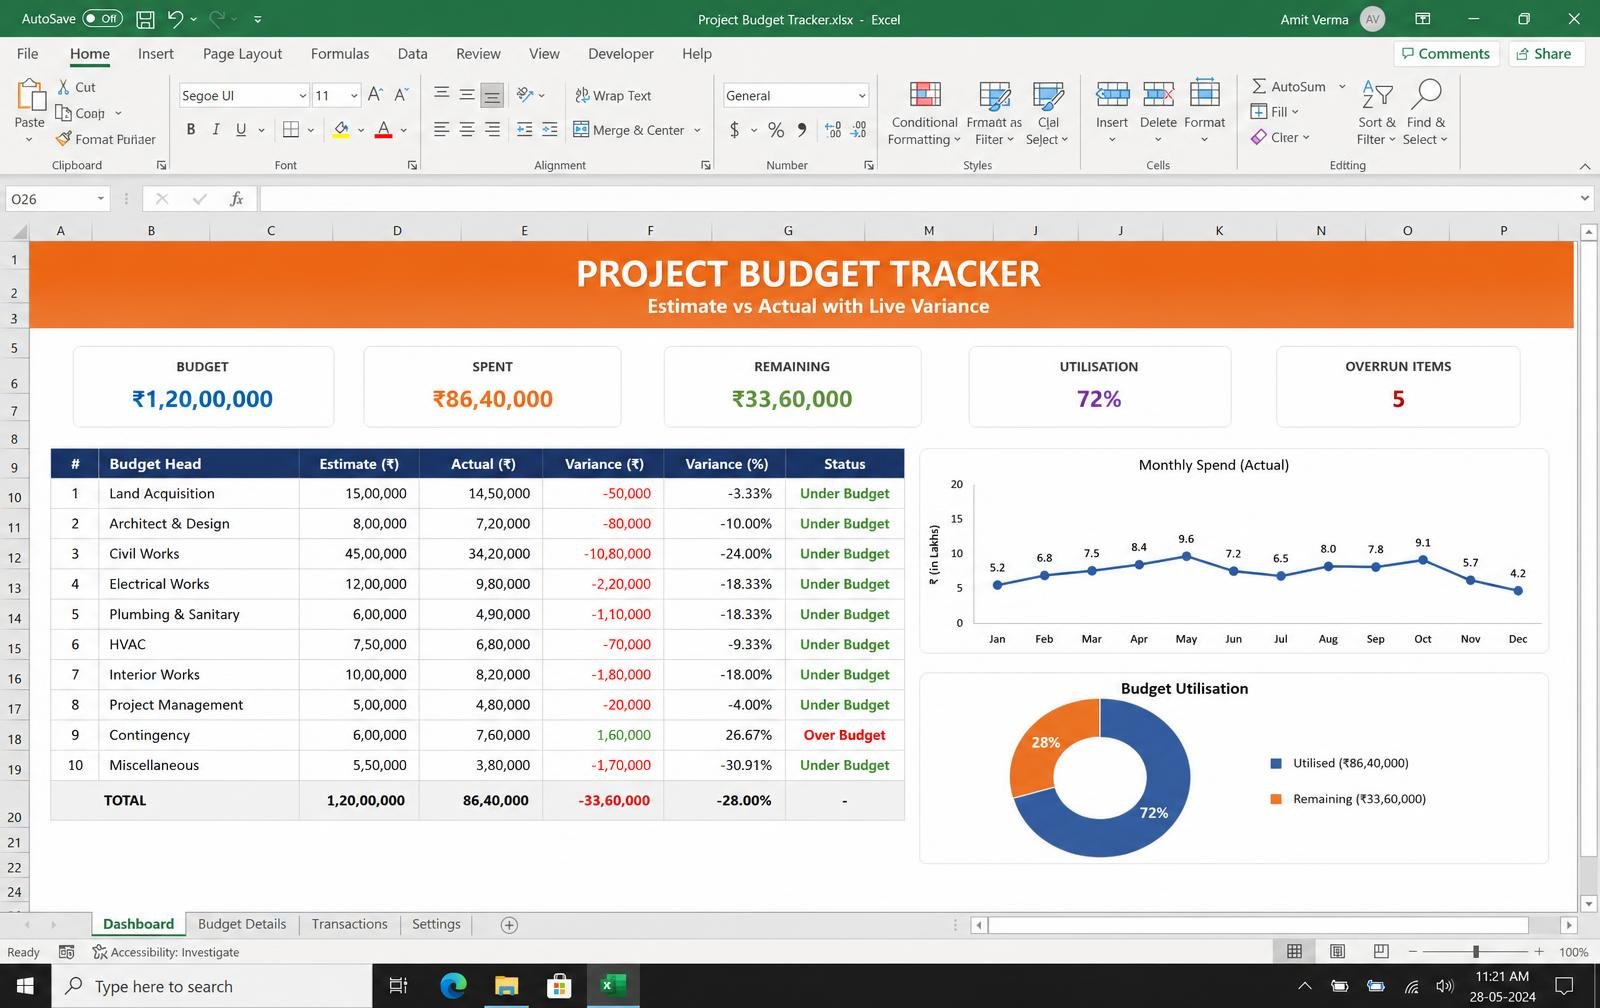Click the vertical scrollbar down arrow

click(x=1589, y=903)
